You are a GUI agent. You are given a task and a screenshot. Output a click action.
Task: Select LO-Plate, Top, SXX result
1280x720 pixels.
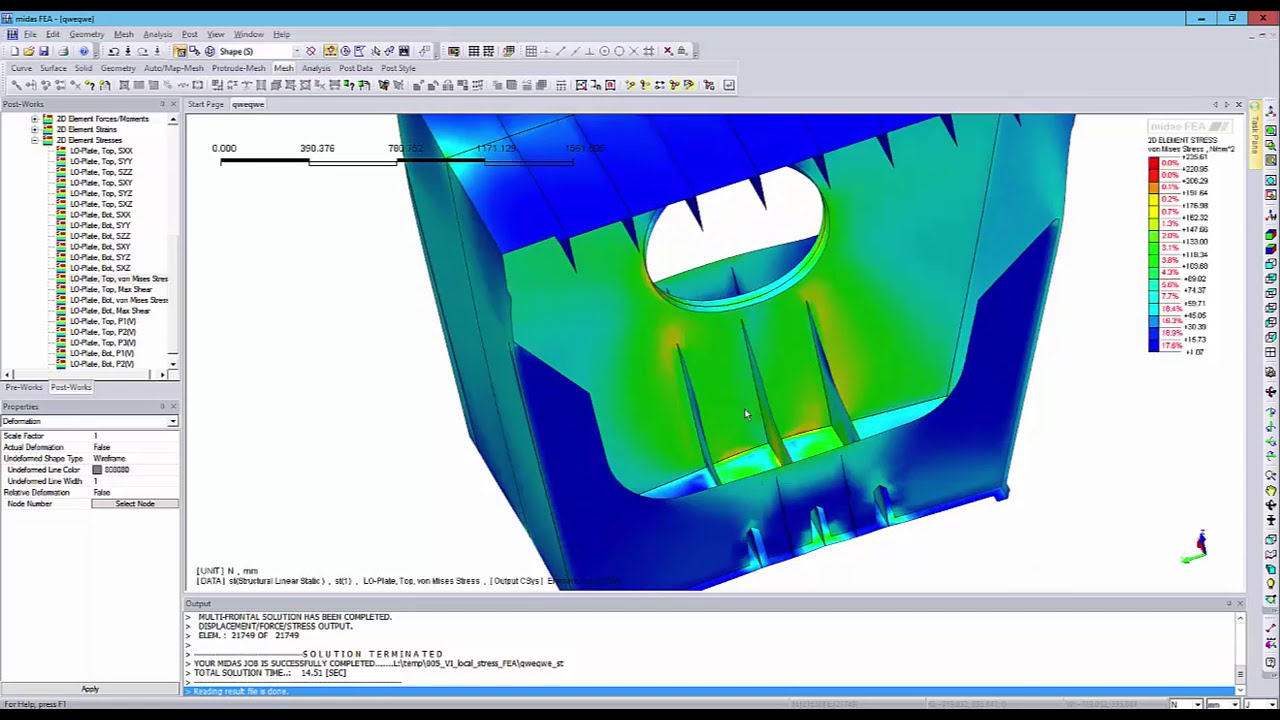pyautogui.click(x=100, y=151)
